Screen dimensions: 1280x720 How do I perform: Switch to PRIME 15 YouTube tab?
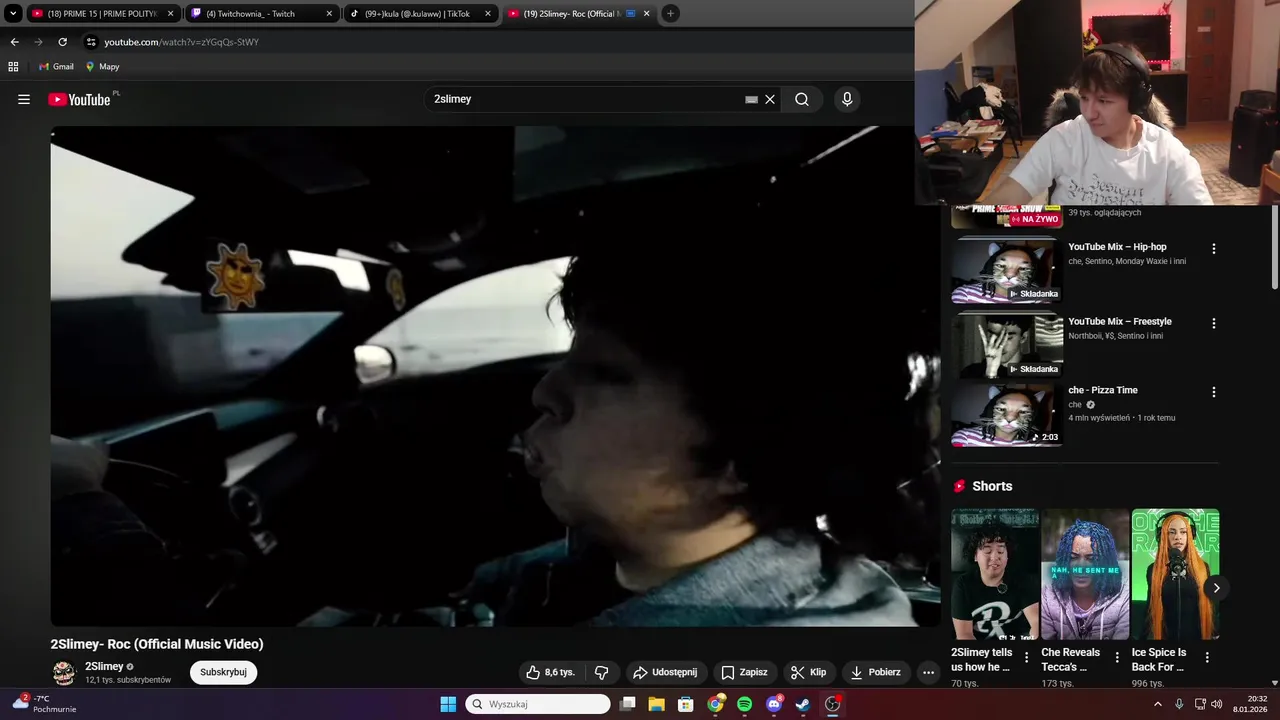[103, 13]
